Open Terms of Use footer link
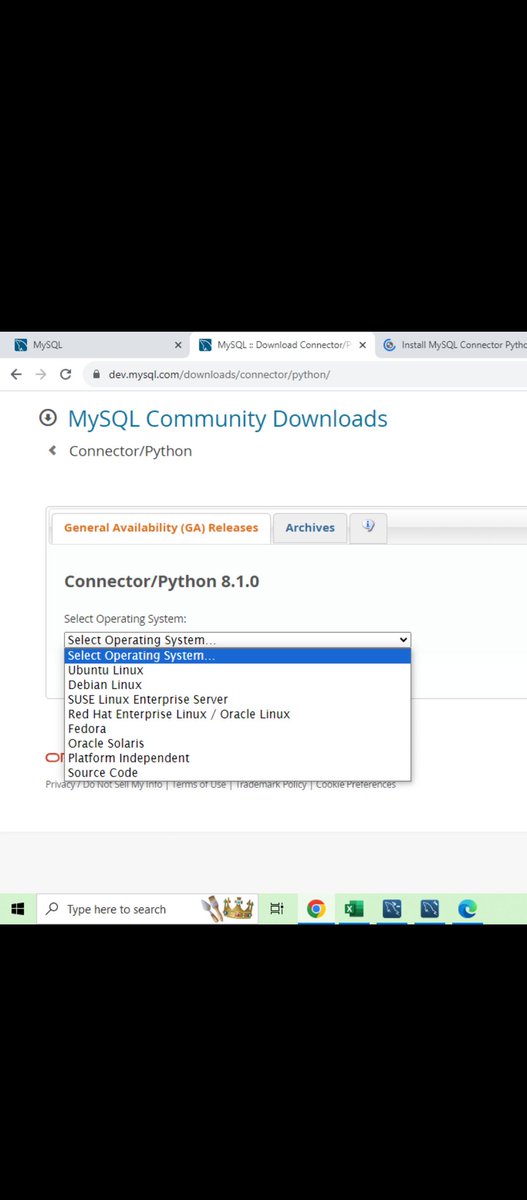 [x=199, y=785]
